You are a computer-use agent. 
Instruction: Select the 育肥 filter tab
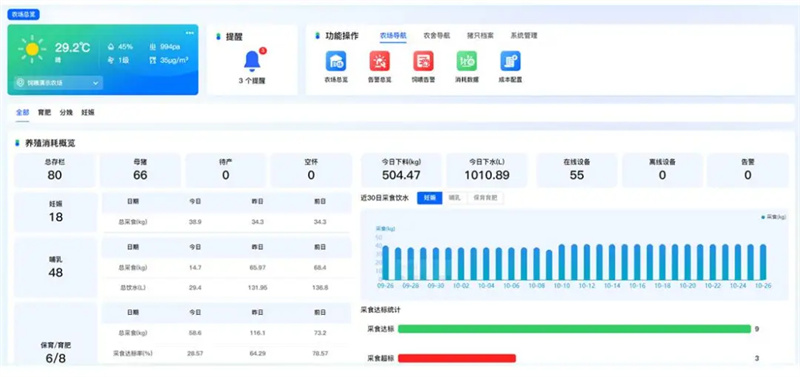pyautogui.click(x=44, y=112)
